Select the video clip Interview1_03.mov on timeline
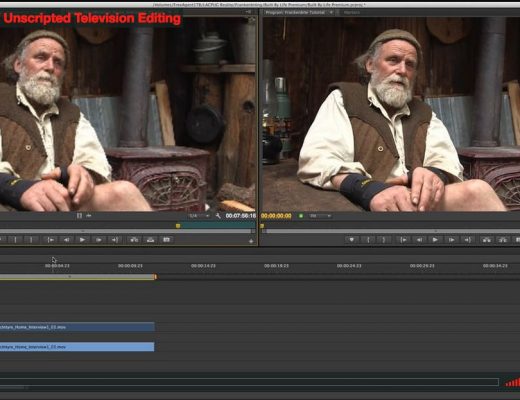This screenshot has height=400, width=520. (x=77, y=327)
